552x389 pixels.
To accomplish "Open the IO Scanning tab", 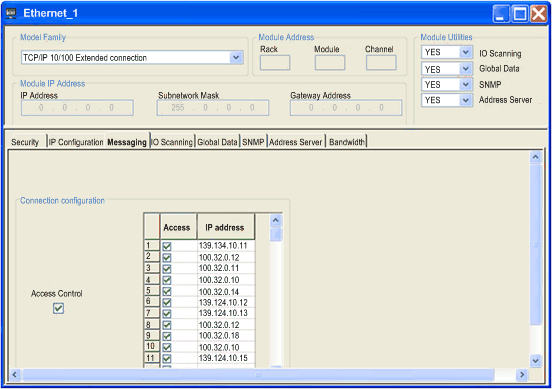I will click(172, 142).
